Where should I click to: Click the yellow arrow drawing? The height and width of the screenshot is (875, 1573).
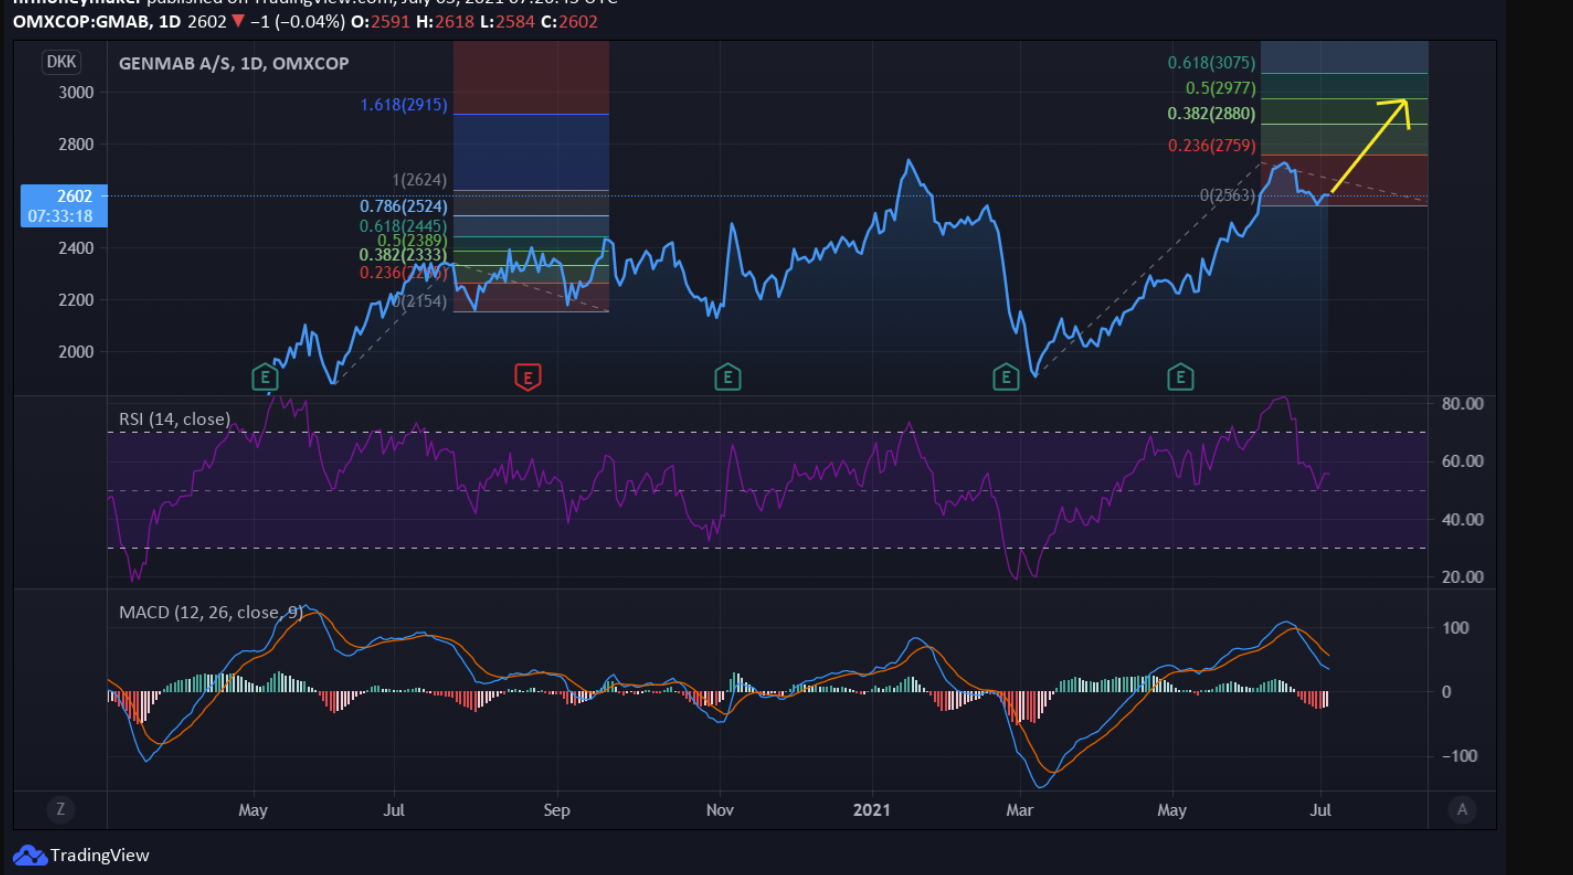[1370, 142]
